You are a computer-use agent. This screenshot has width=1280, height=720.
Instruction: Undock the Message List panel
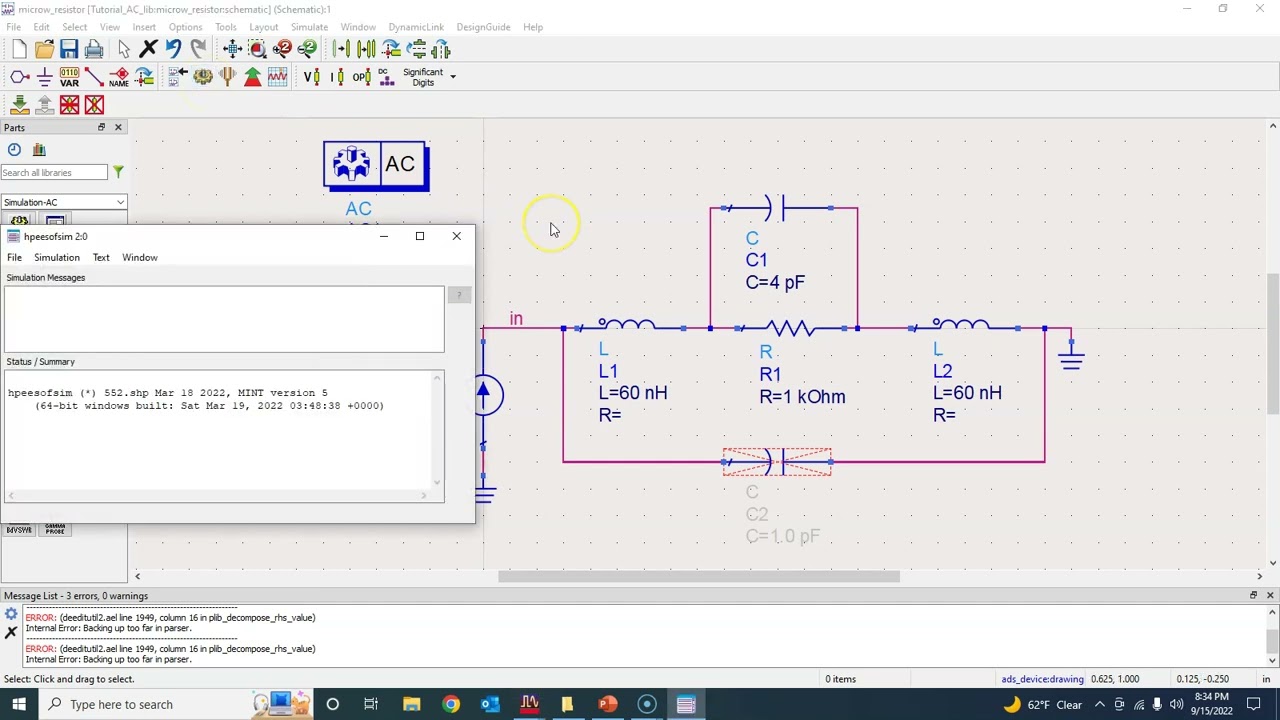1253,596
